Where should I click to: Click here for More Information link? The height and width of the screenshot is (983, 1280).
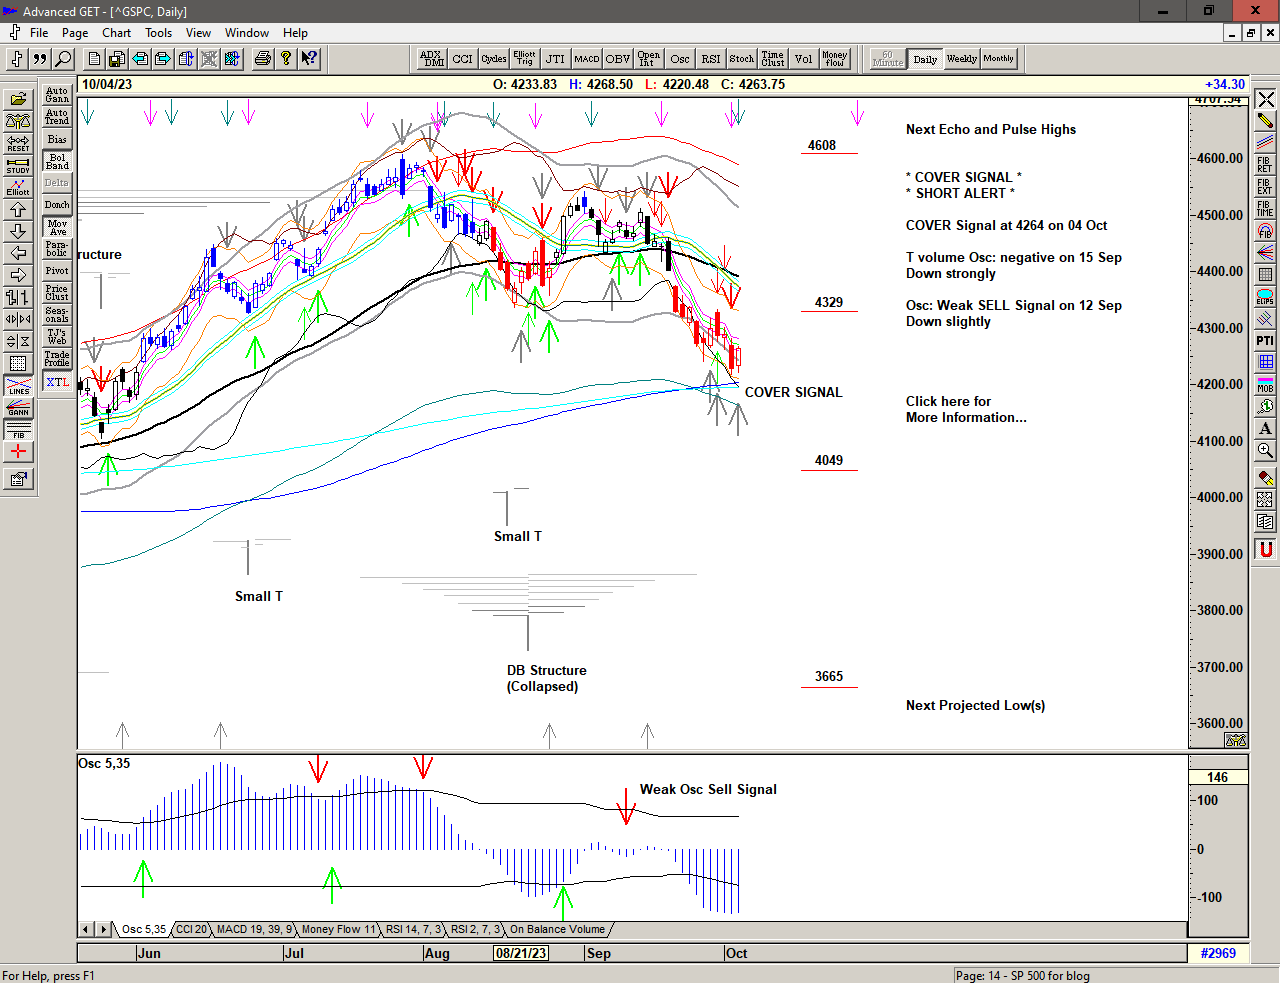[965, 409]
